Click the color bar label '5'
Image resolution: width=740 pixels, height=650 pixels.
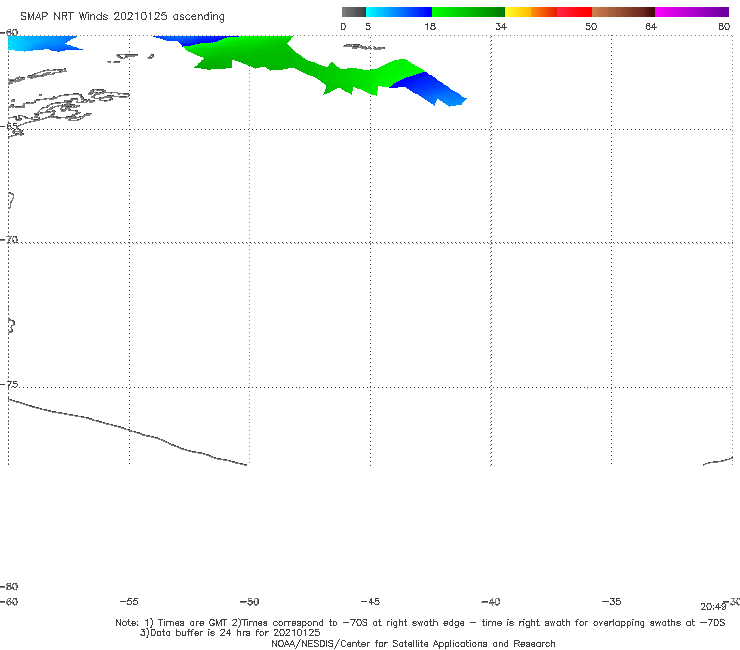[368, 26]
